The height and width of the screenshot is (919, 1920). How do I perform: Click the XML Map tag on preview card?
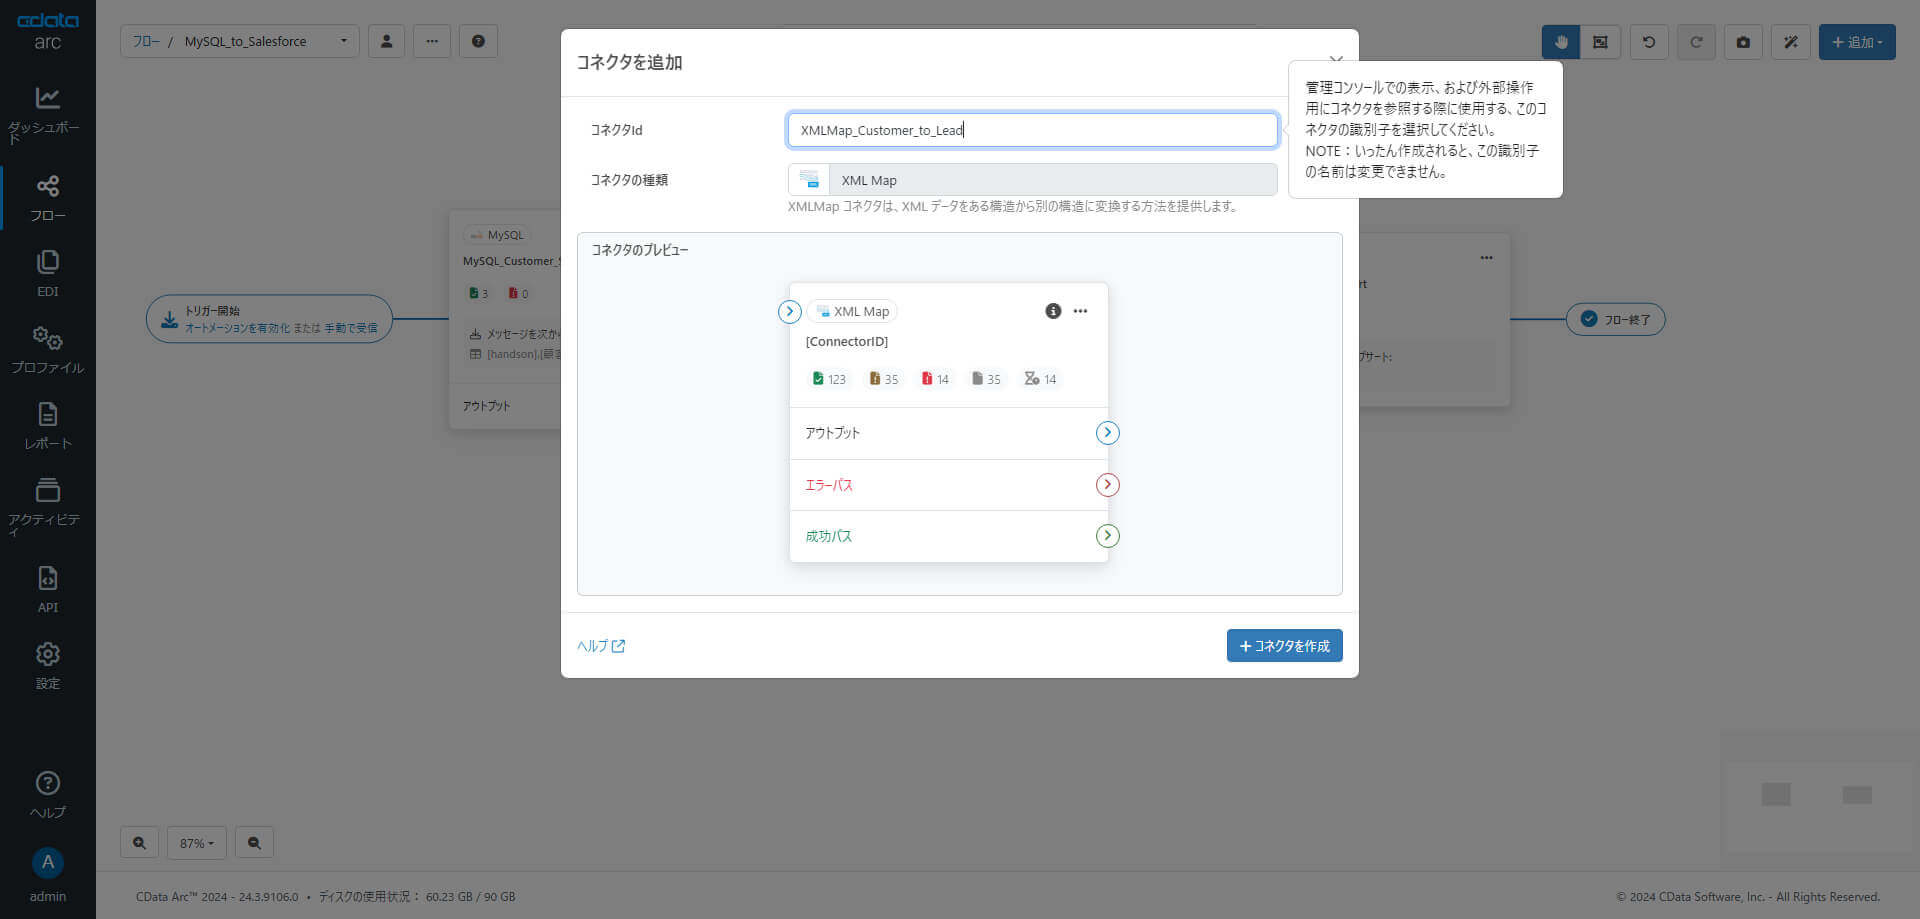click(852, 311)
